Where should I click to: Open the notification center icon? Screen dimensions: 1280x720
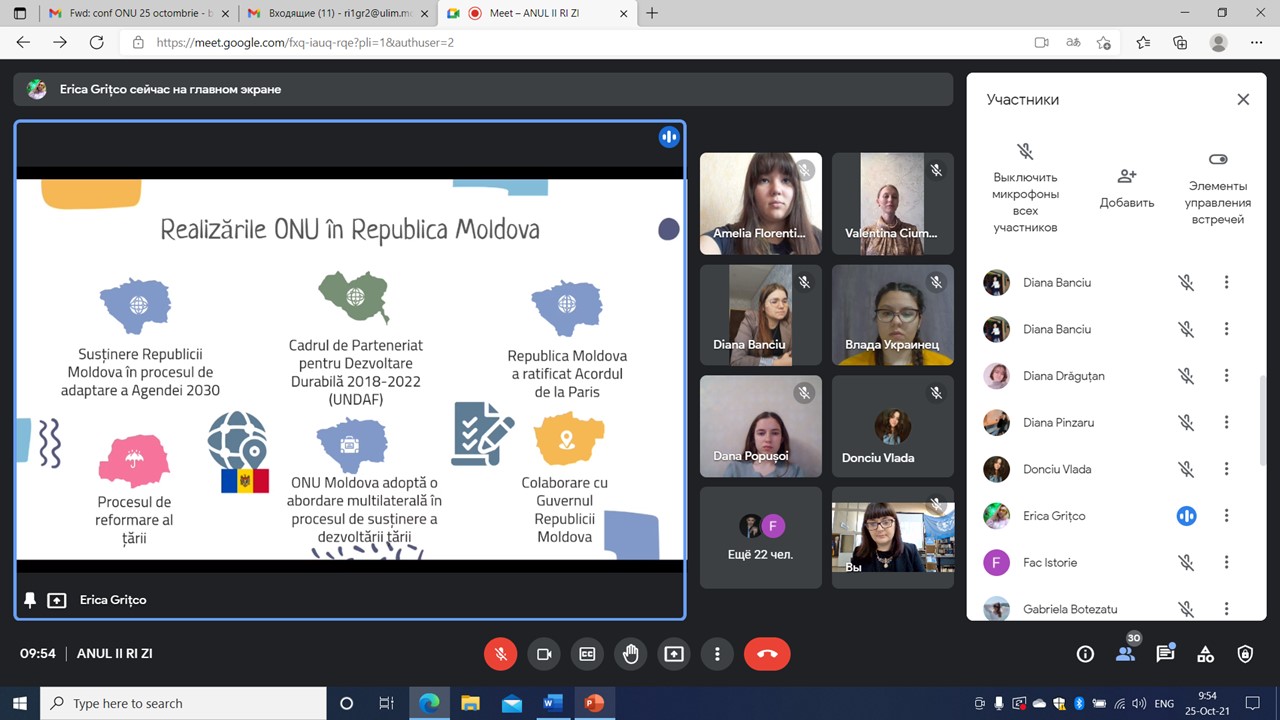(x=1253, y=703)
